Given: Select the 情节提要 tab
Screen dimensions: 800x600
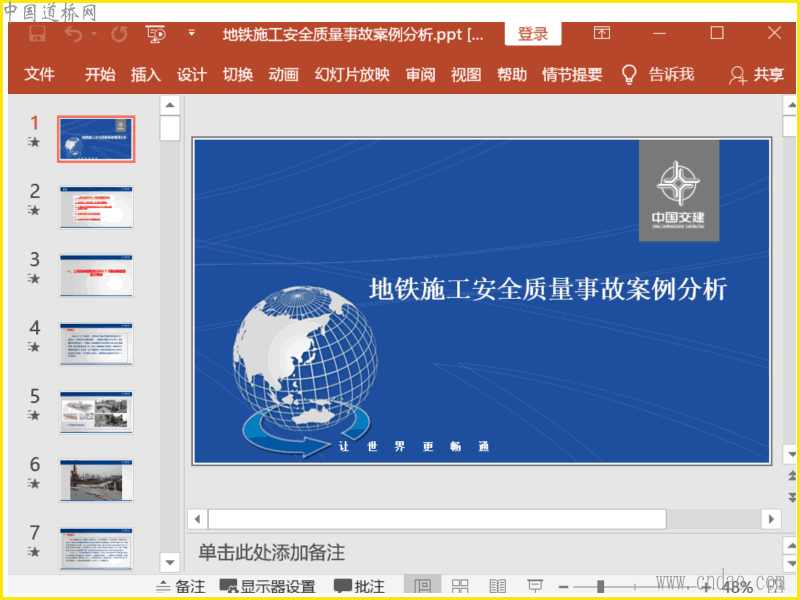Looking at the screenshot, I should pos(572,75).
